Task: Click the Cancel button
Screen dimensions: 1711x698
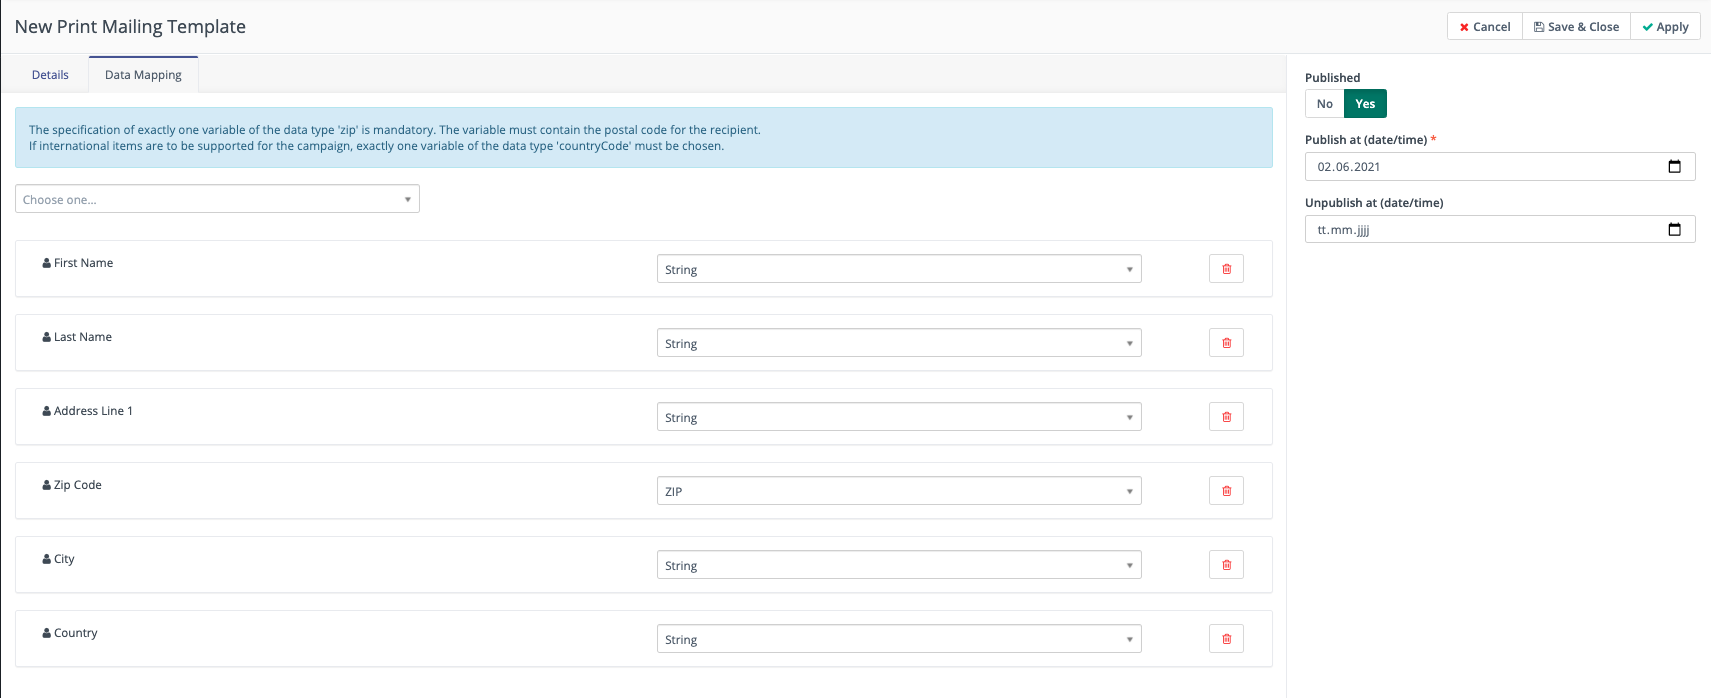Action: [1484, 27]
